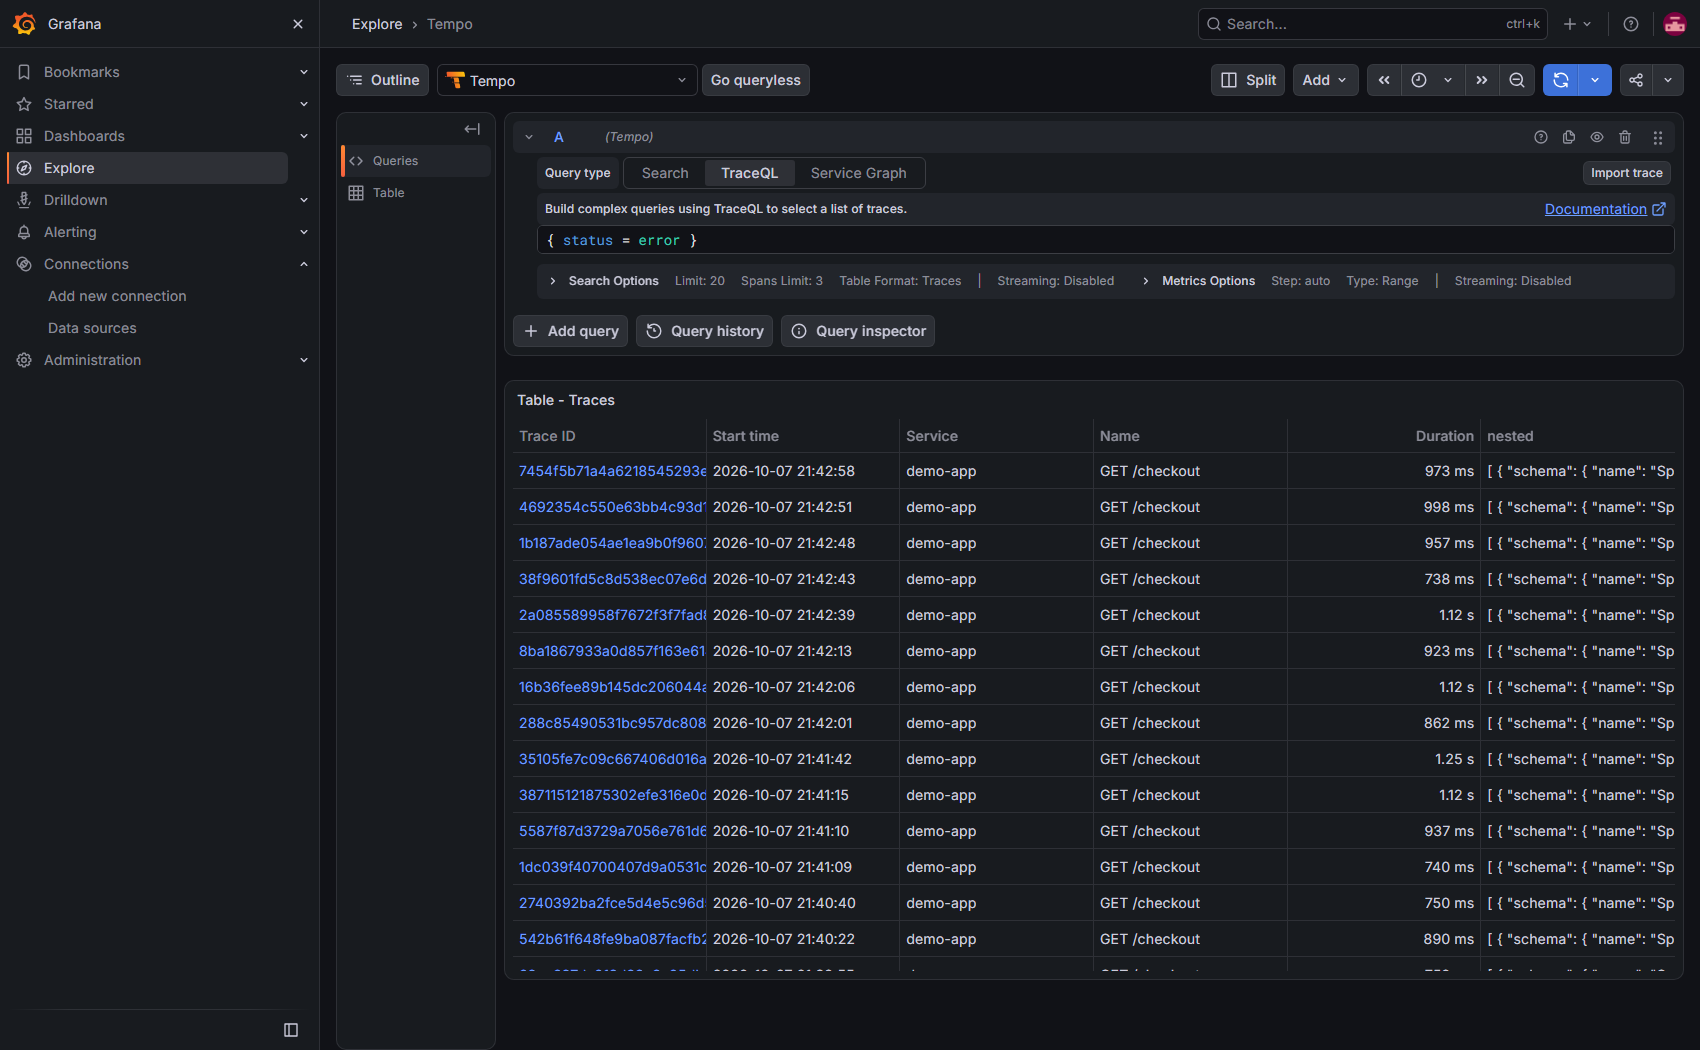Switch to the Search query type
The height and width of the screenshot is (1050, 1700).
(665, 173)
